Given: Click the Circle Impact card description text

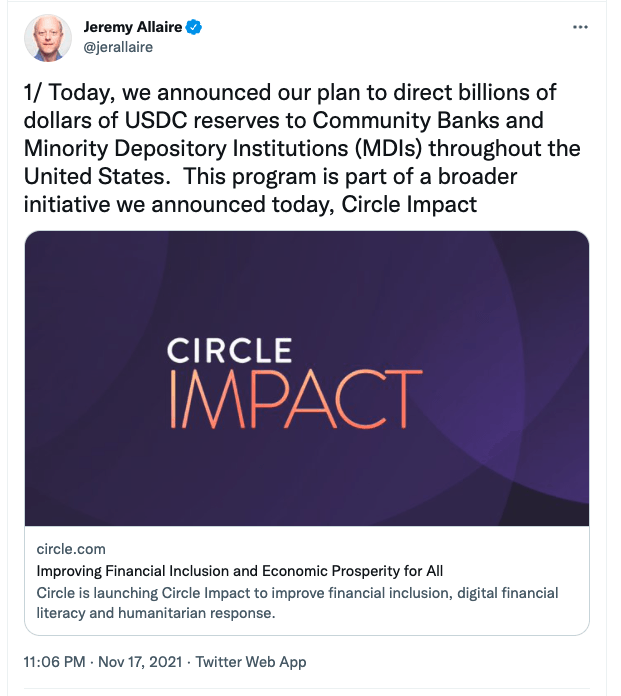Looking at the screenshot, I should coord(297,603).
